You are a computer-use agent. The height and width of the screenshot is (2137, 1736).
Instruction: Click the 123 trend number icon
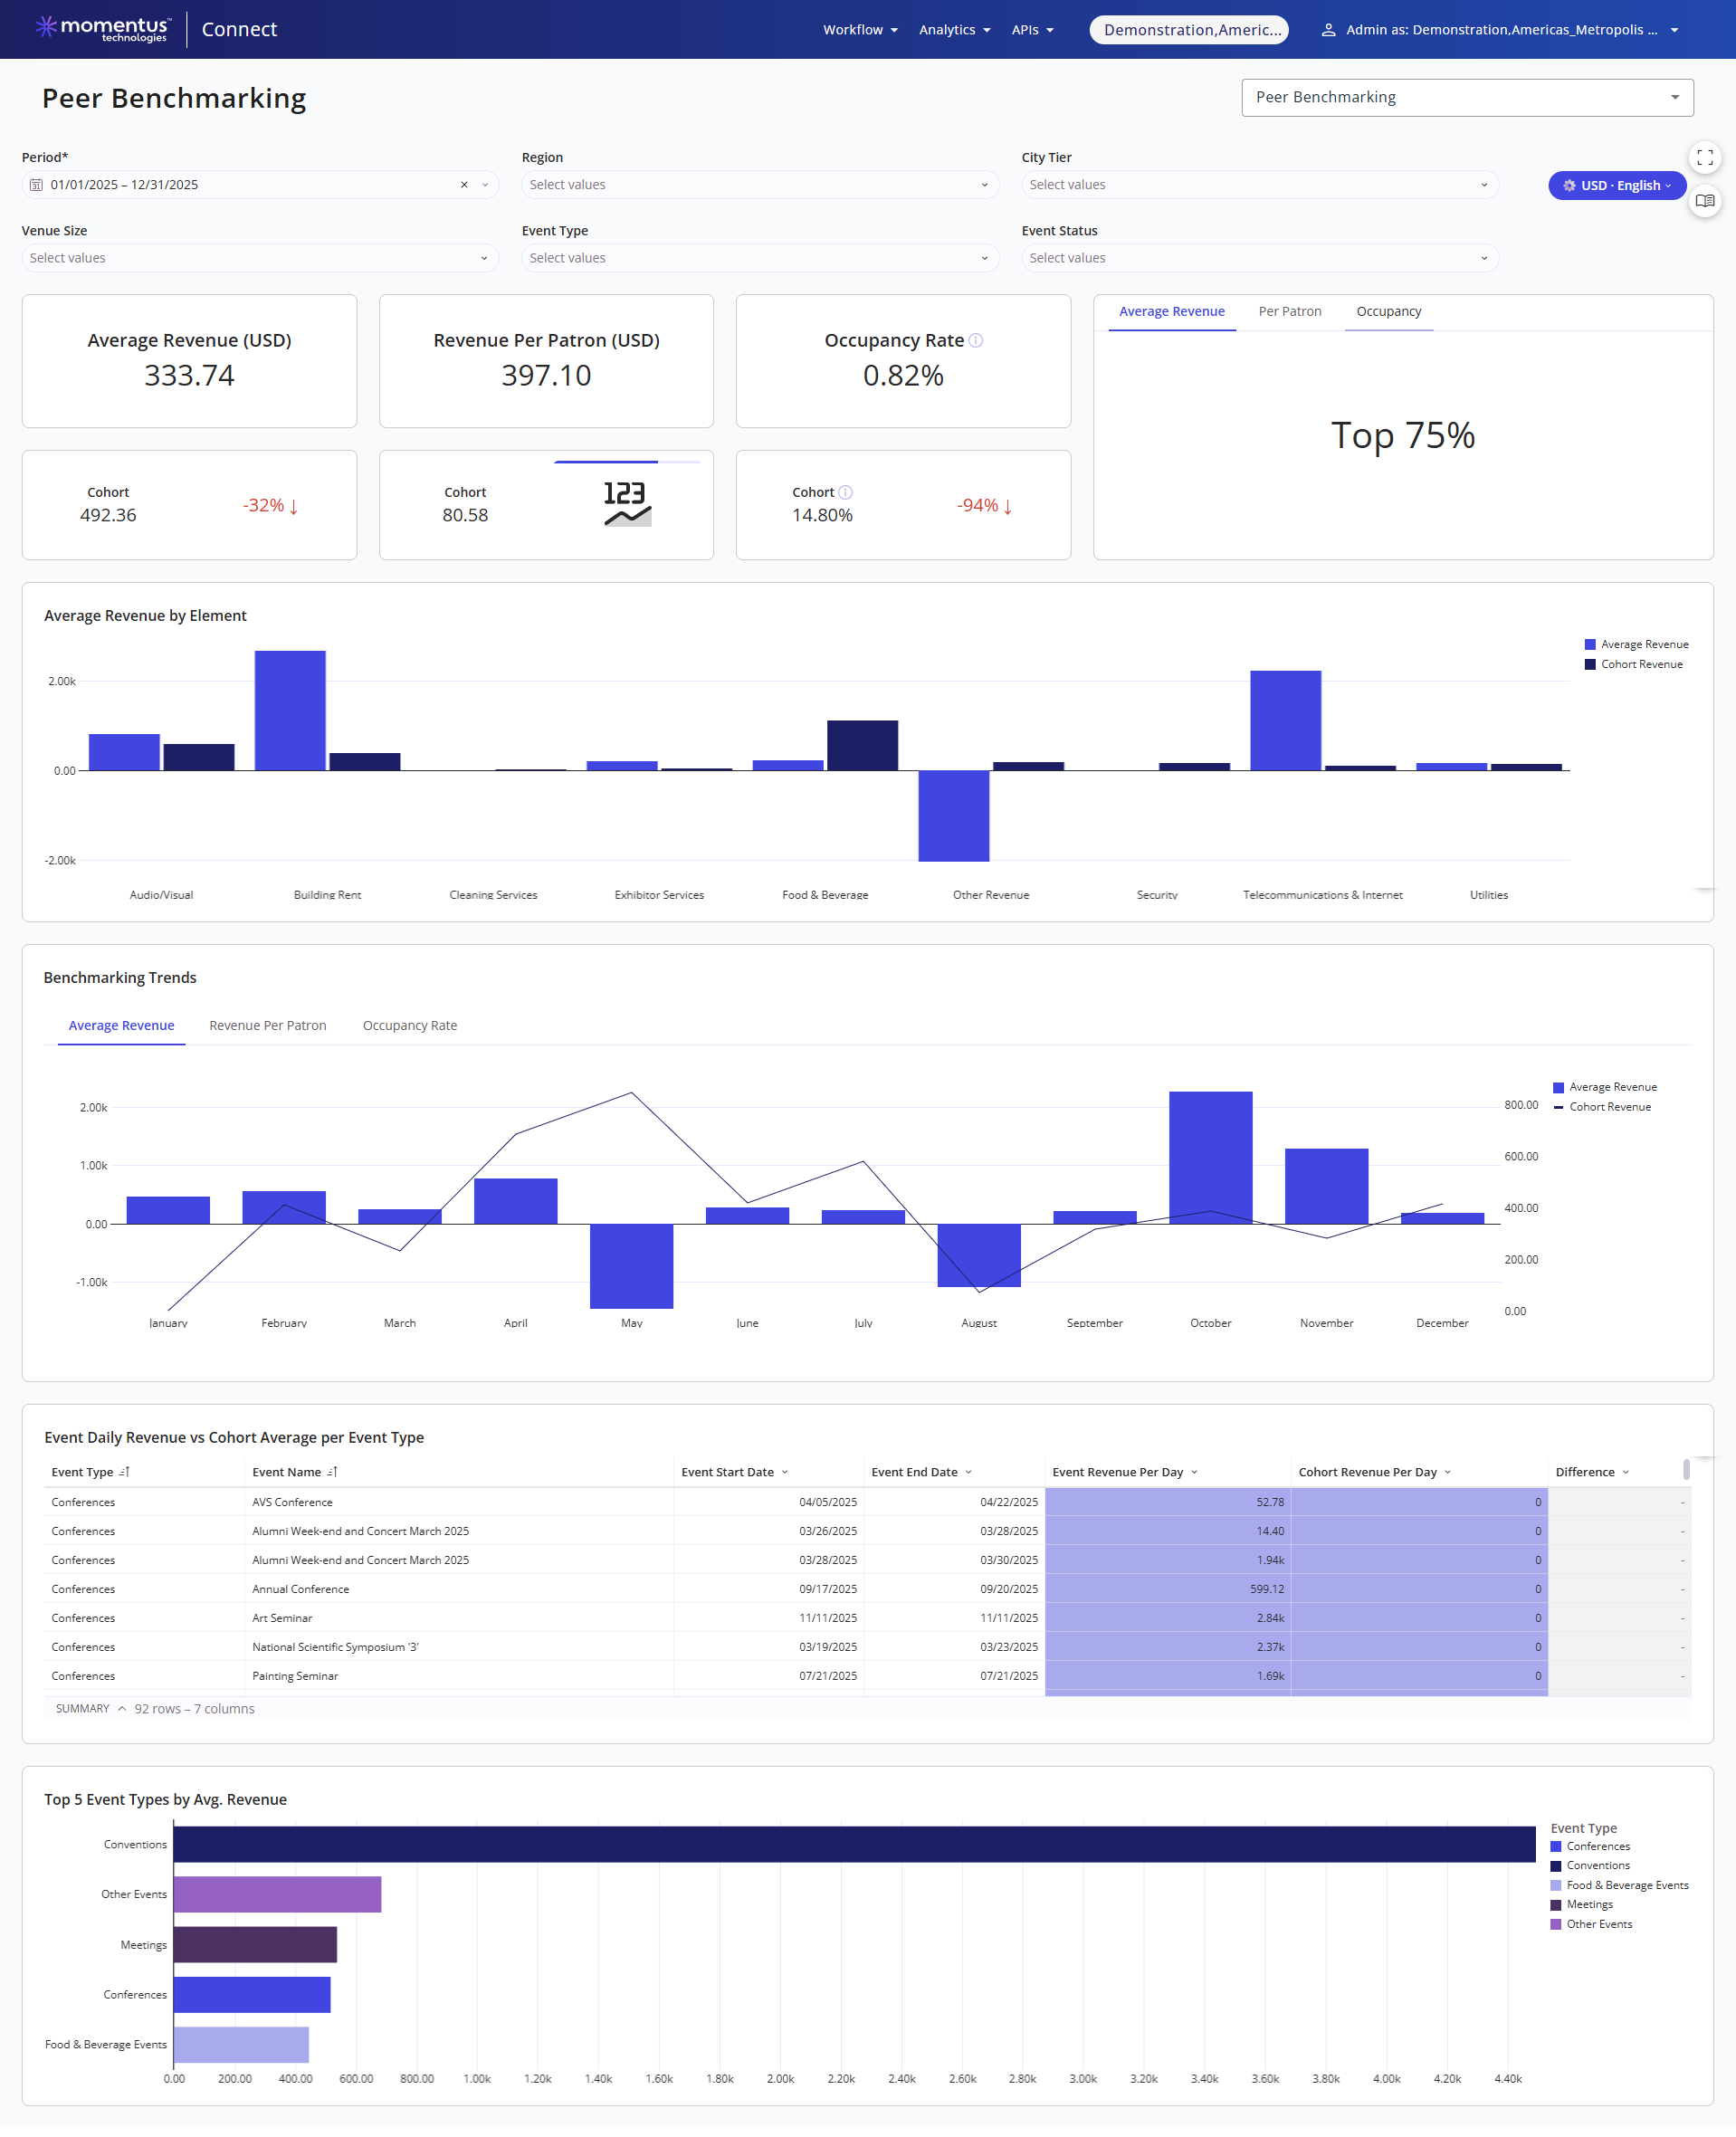click(x=627, y=504)
